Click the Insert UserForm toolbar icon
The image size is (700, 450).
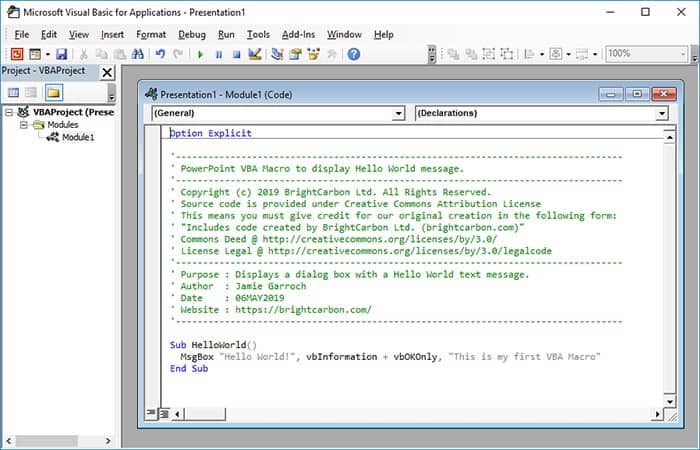(x=35, y=54)
